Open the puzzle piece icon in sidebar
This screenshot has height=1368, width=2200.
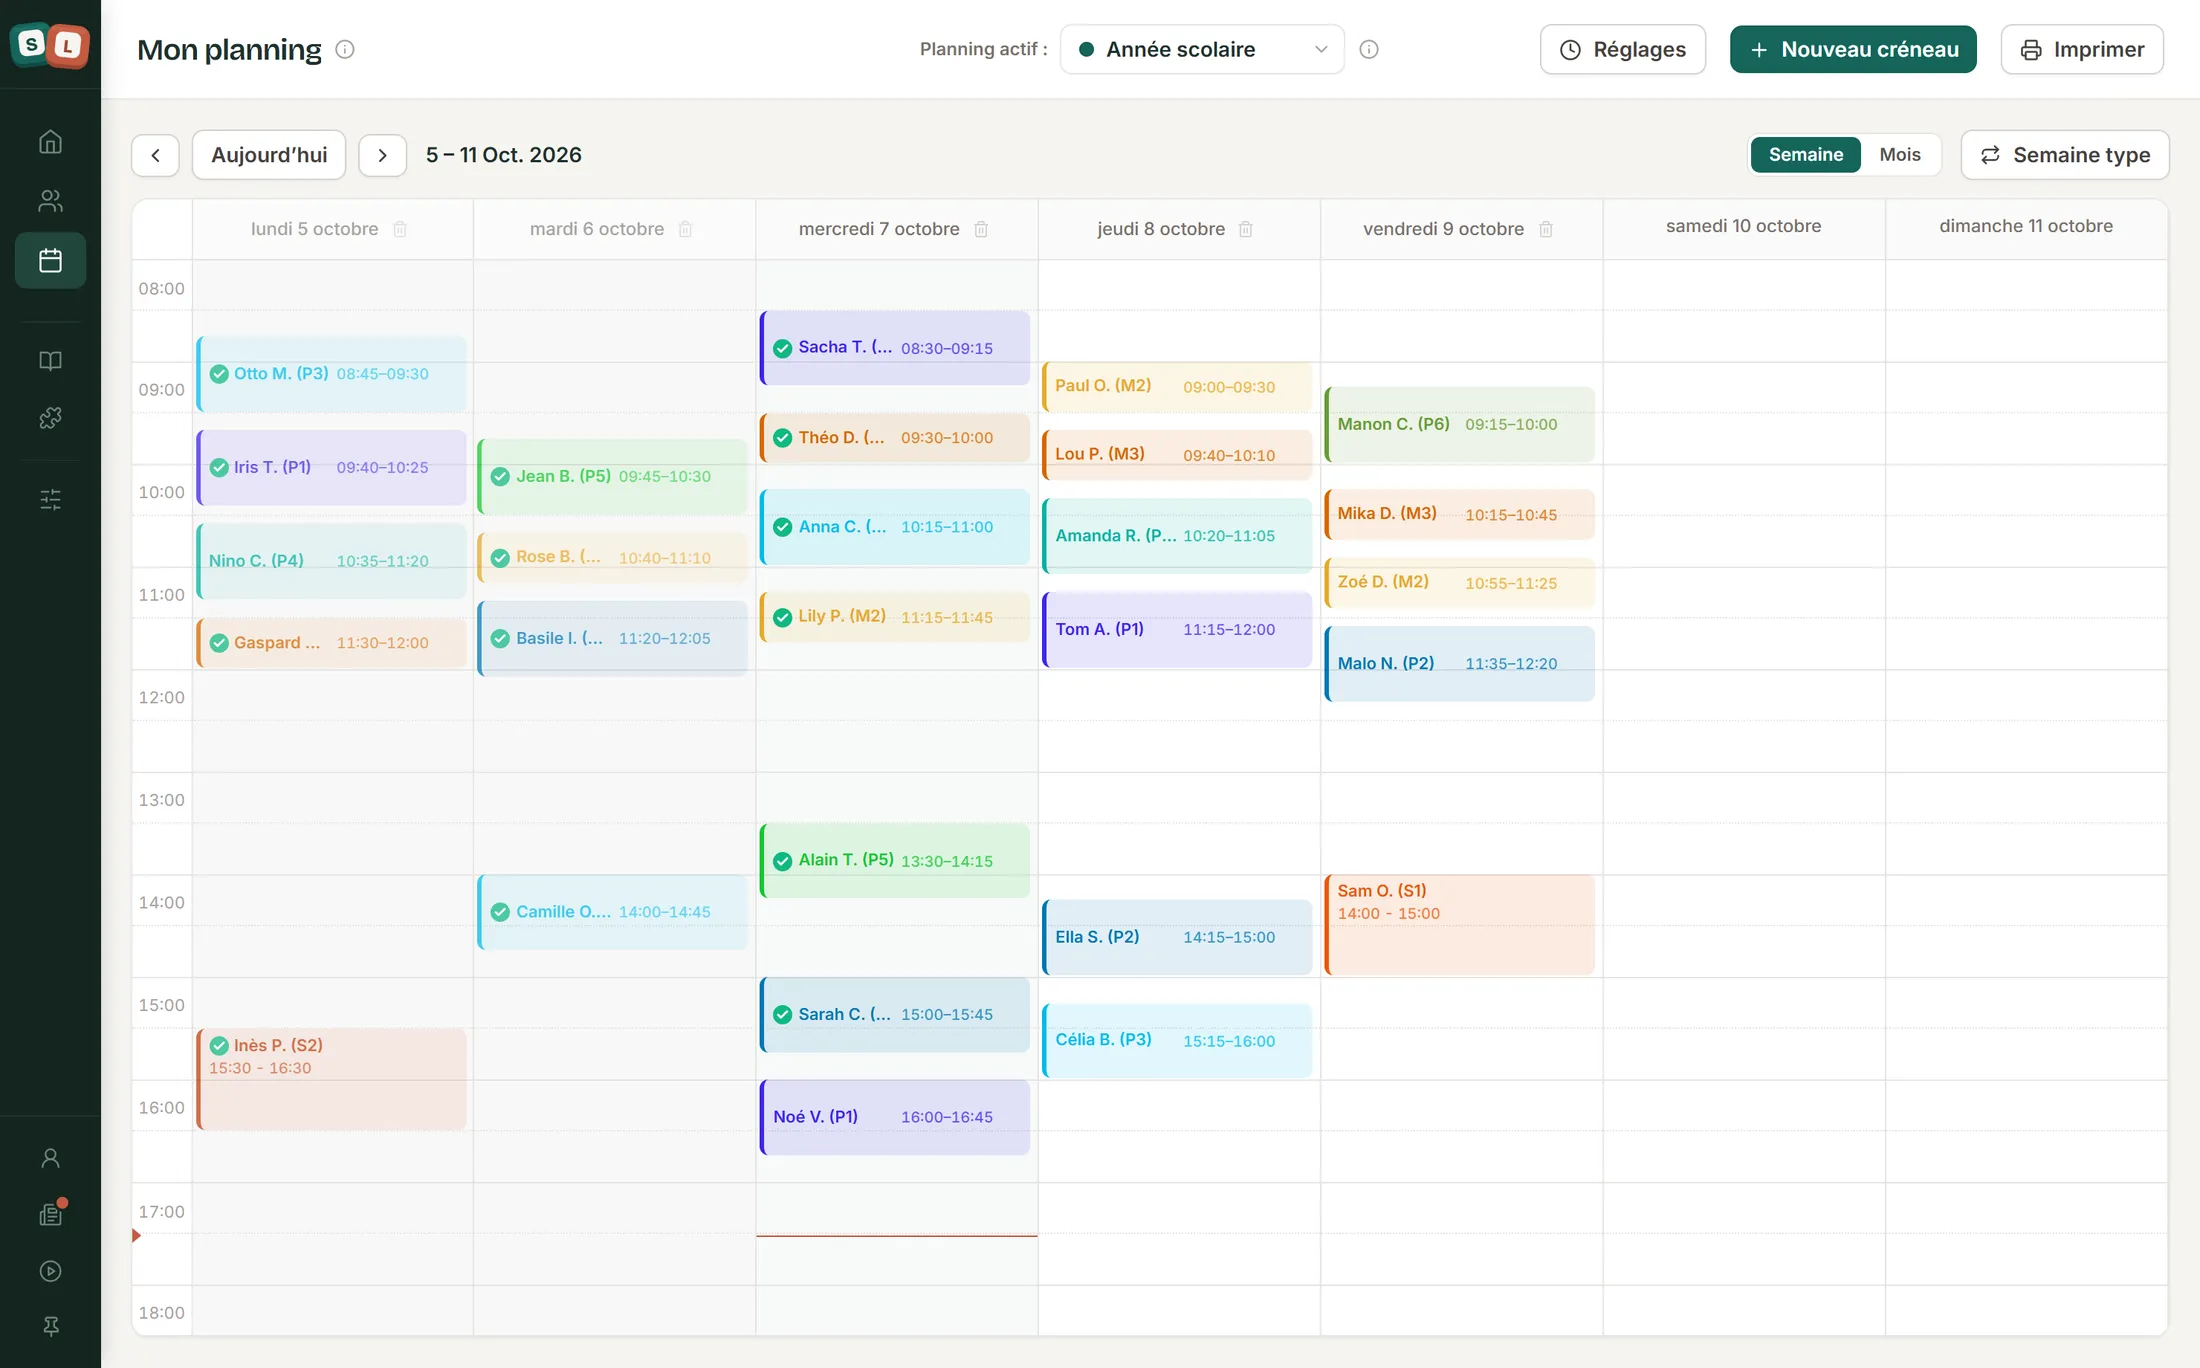pos(50,418)
